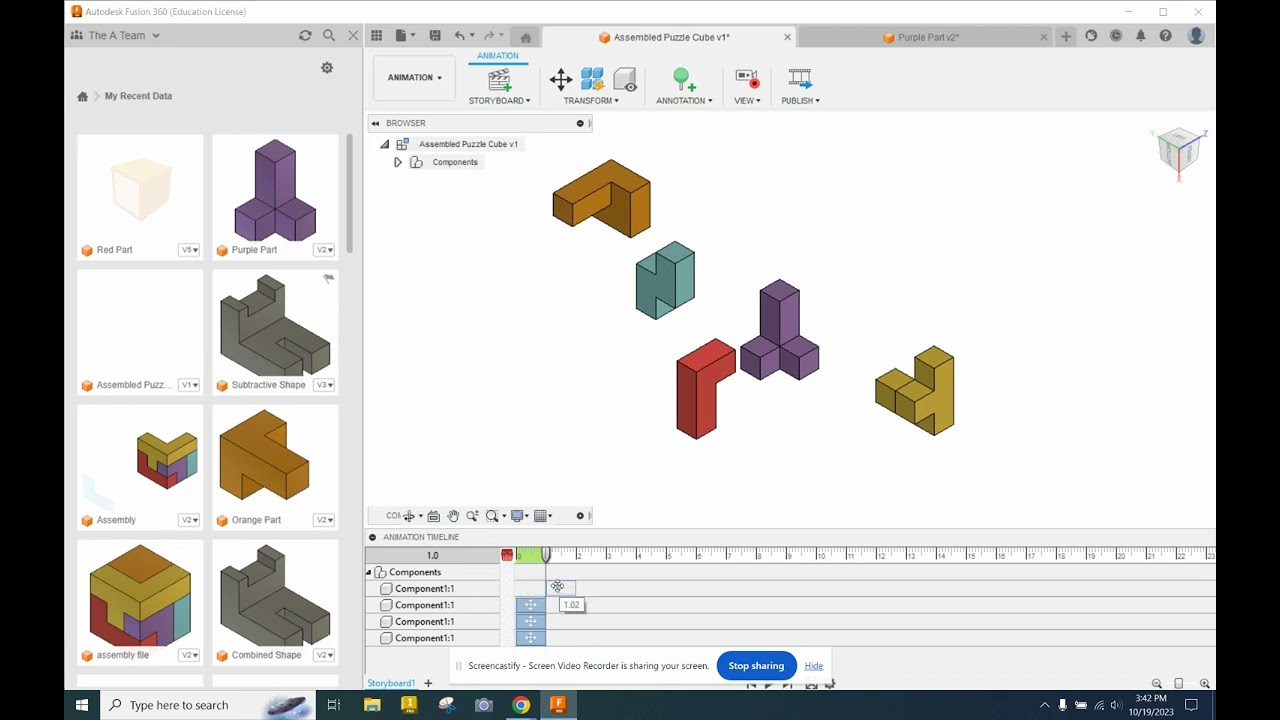Switch to Assembled Puzzle Cube v1 tab
The image size is (1280, 720).
tap(670, 37)
